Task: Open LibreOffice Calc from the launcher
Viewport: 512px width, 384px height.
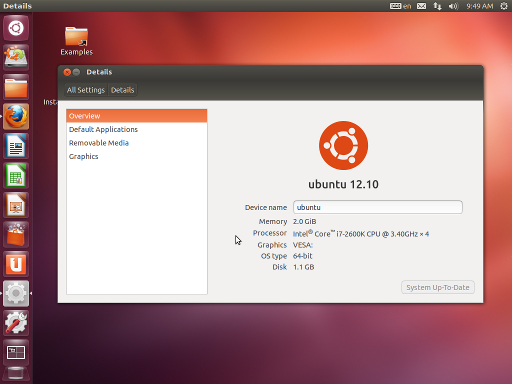Action: click(16, 175)
